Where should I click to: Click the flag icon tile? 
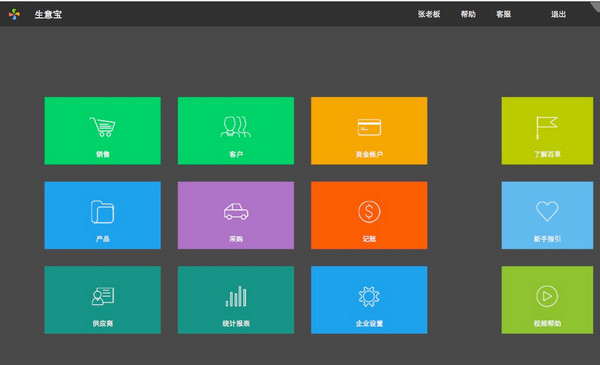547,131
